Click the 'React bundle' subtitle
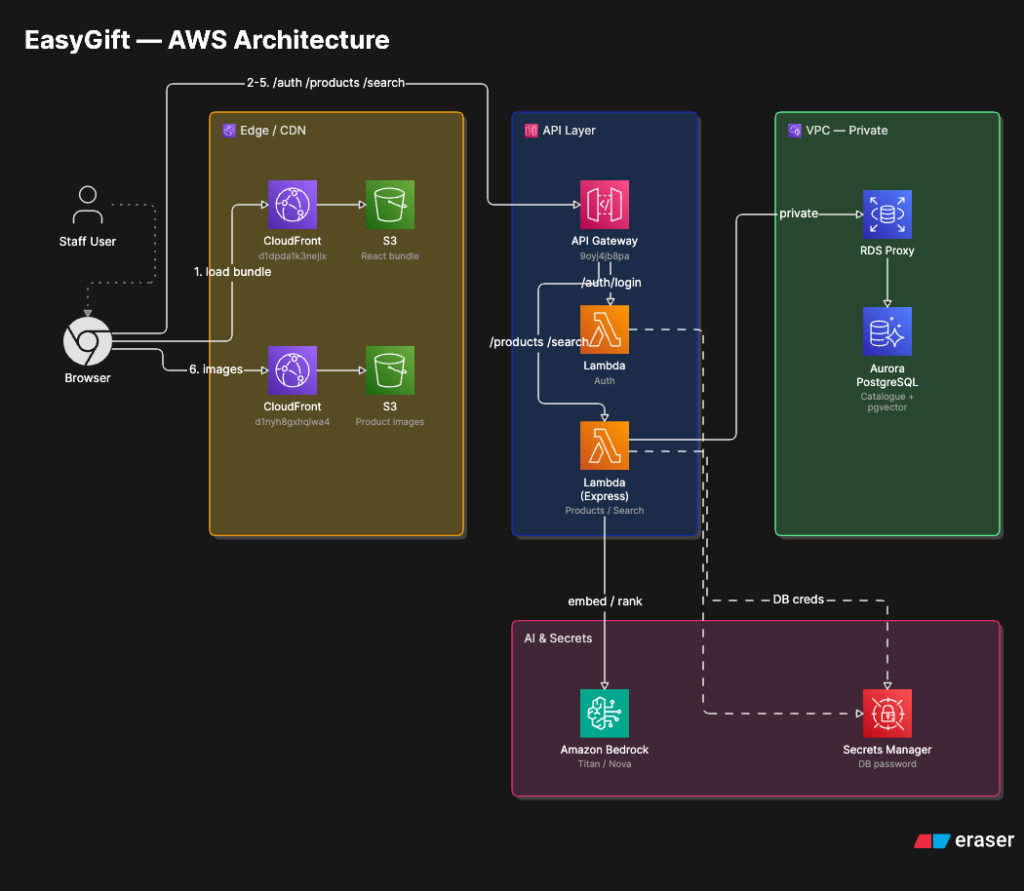The width and height of the screenshot is (1024, 891). (x=390, y=256)
